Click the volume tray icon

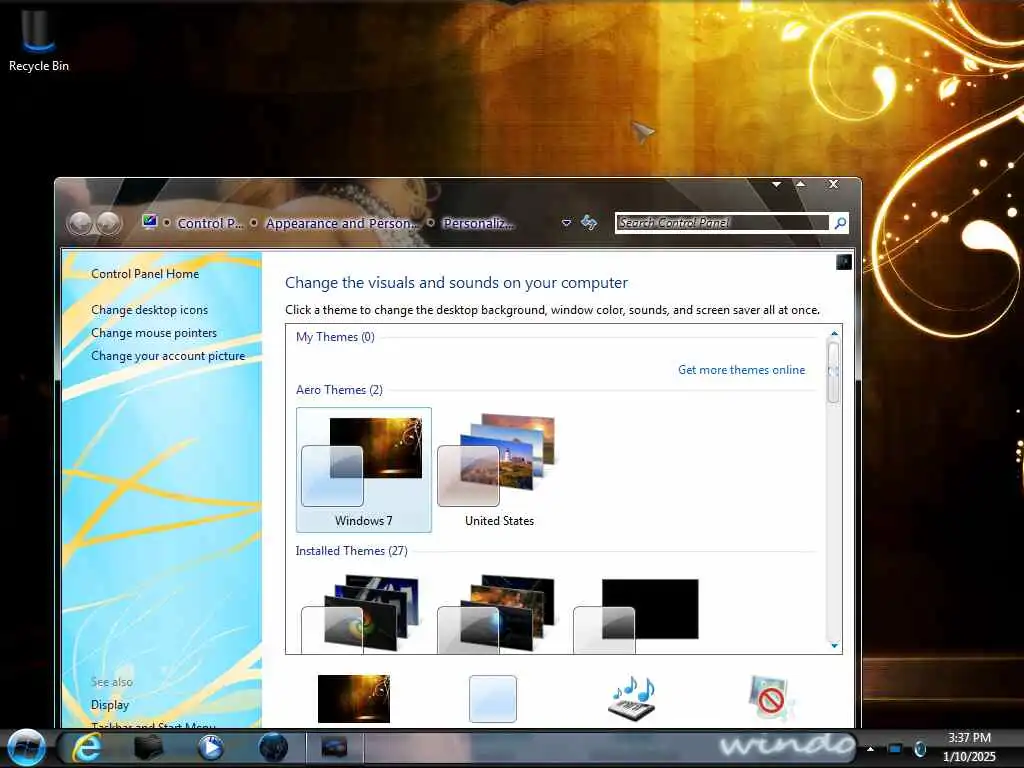(x=920, y=749)
